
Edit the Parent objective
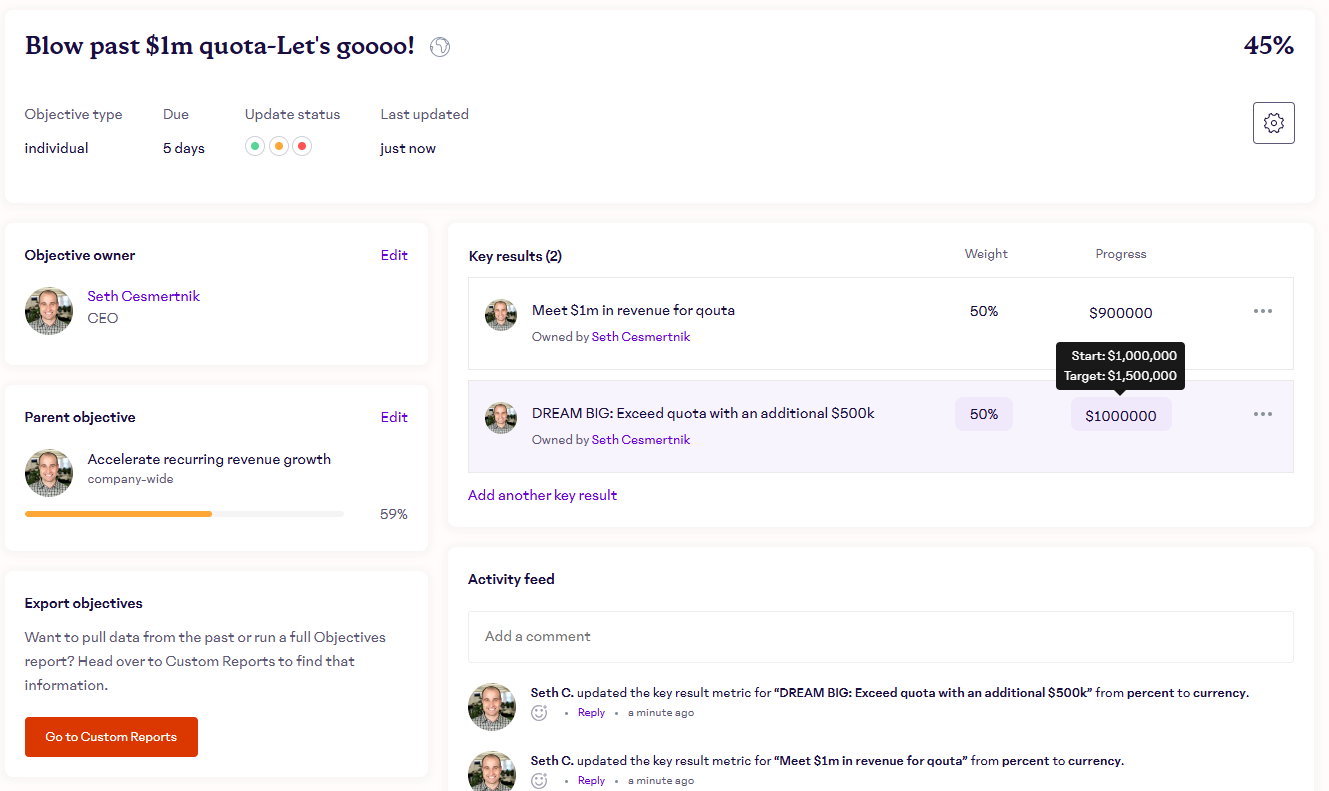click(x=394, y=417)
